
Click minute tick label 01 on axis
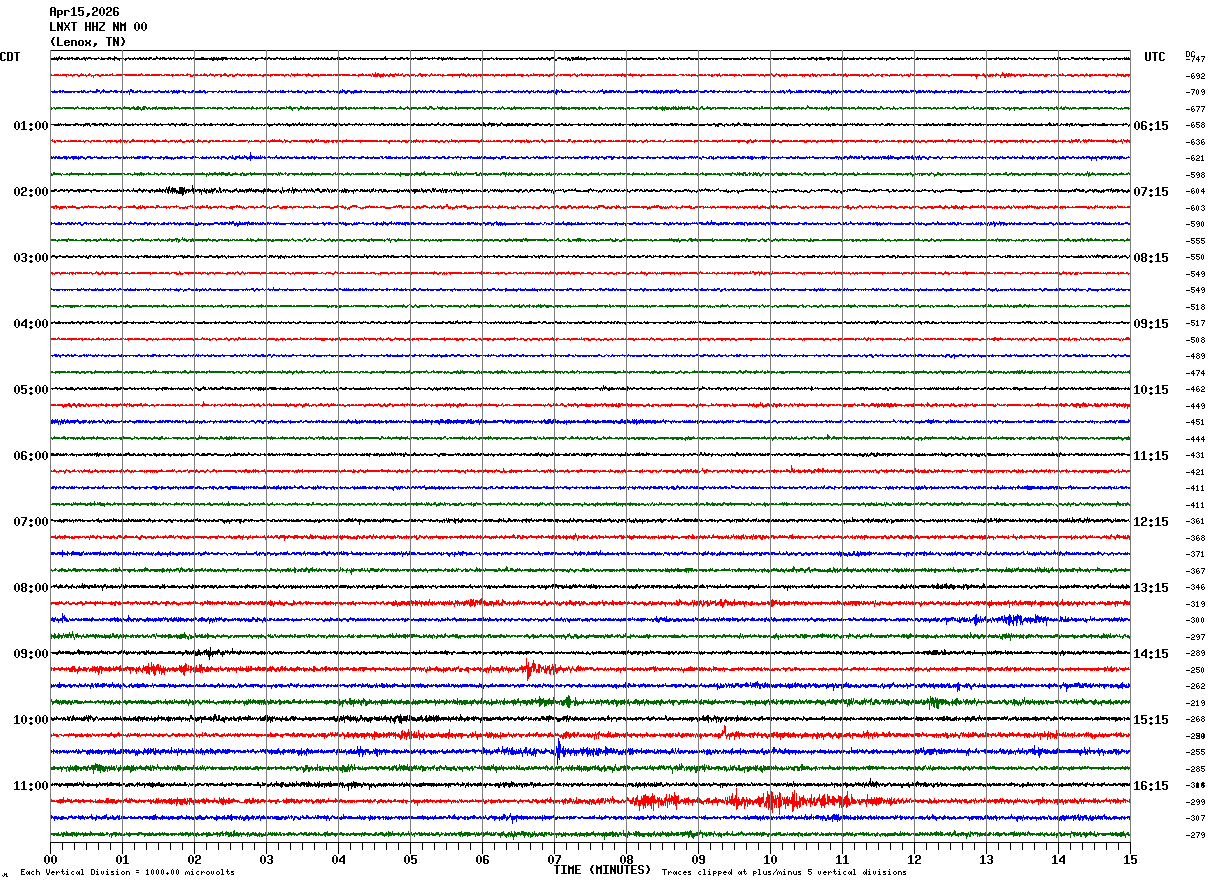122,859
